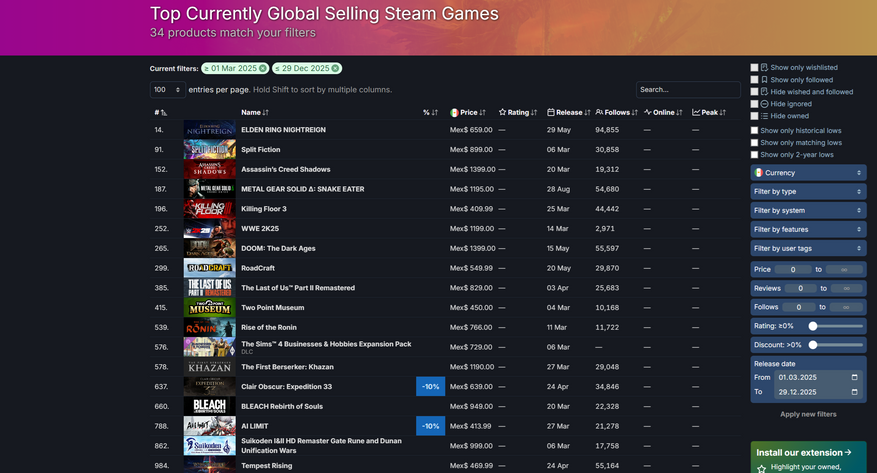The image size is (877, 473).
Task: Enable Show only historical lows
Action: tap(755, 130)
